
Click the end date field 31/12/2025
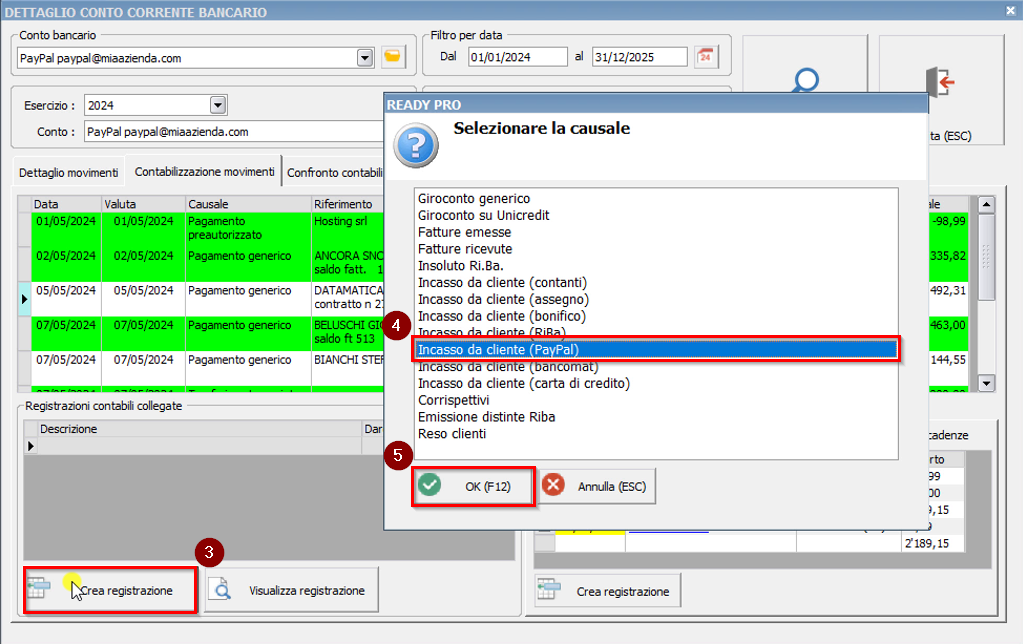[639, 57]
